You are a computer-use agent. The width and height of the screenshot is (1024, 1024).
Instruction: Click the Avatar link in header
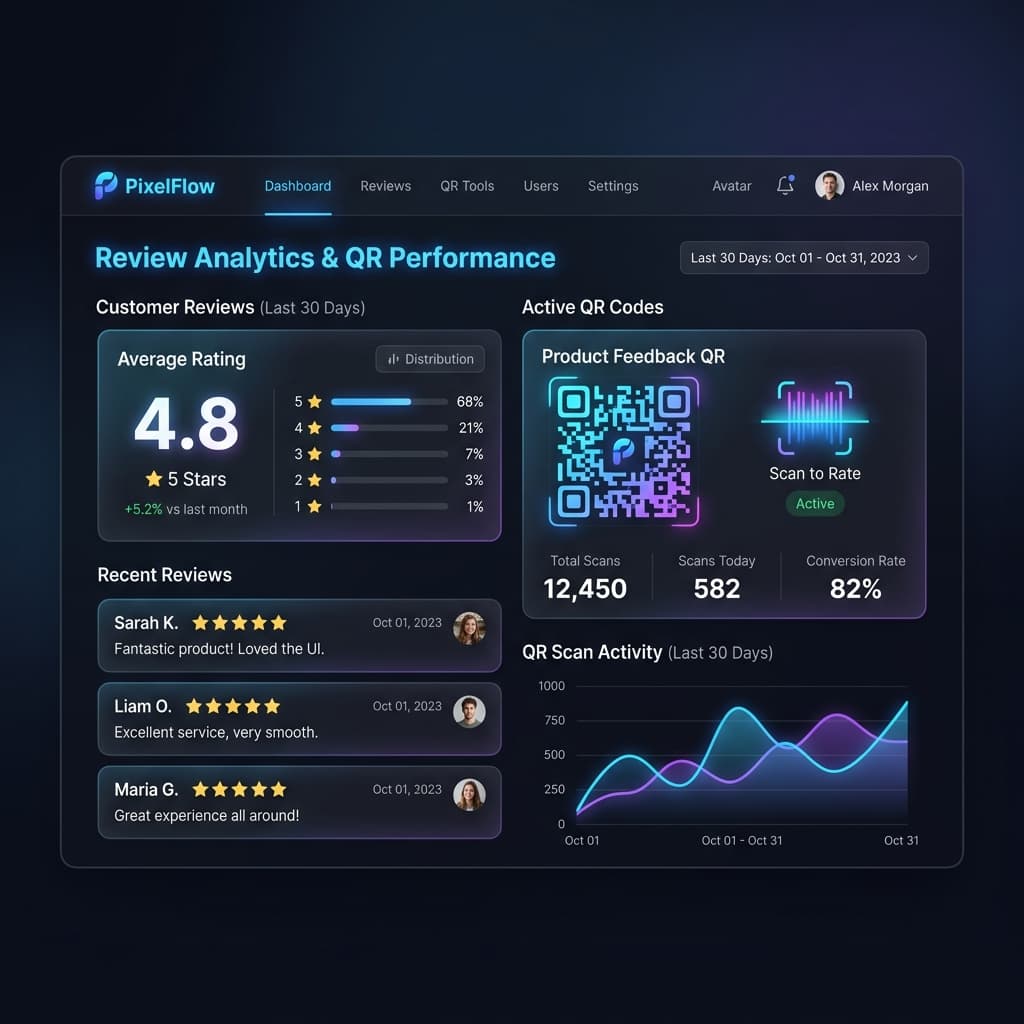coord(731,186)
